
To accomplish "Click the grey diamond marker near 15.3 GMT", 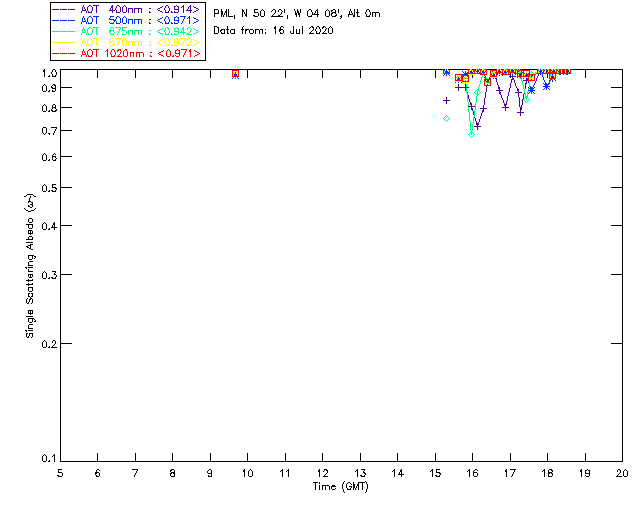I will click(446, 119).
